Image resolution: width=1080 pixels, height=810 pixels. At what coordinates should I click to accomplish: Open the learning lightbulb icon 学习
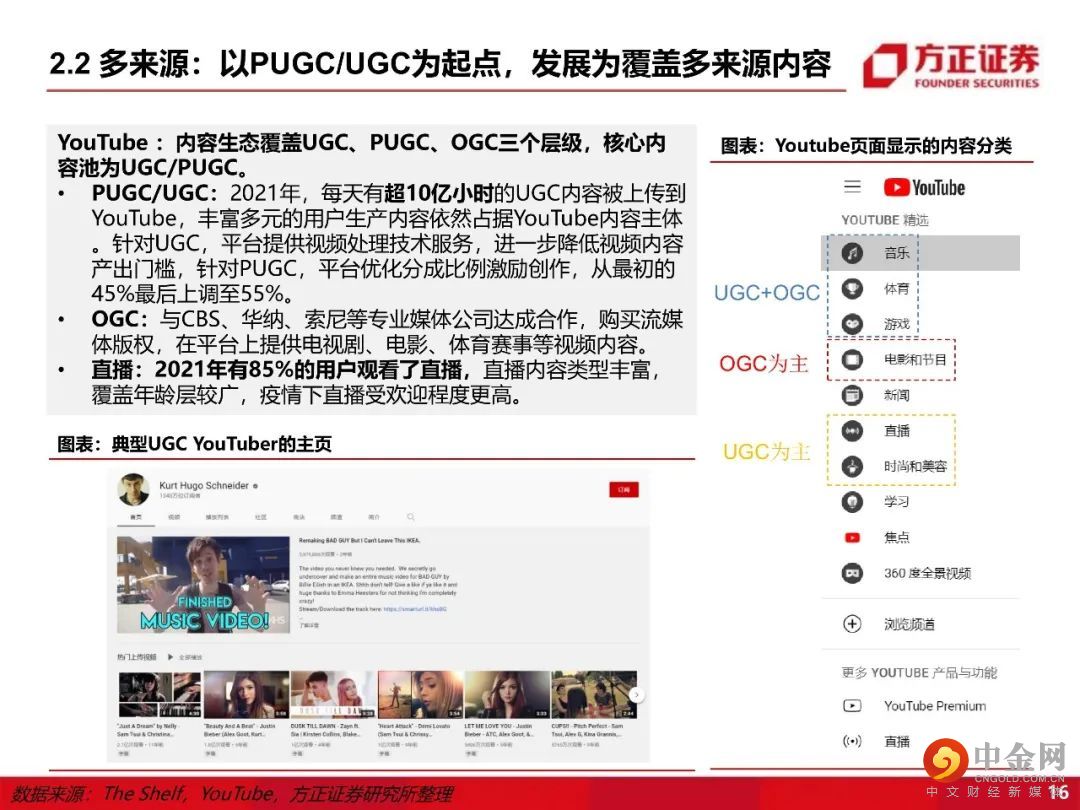pos(852,501)
